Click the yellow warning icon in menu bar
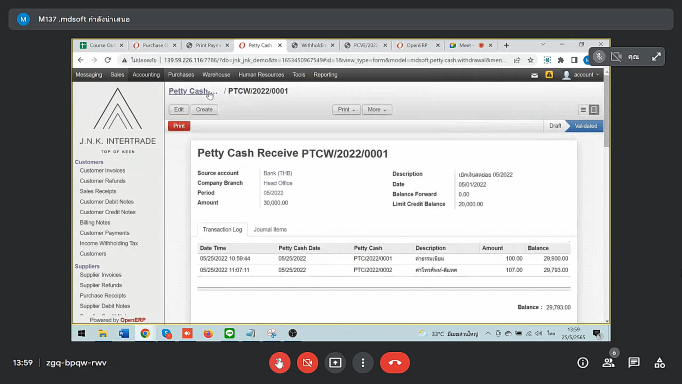The width and height of the screenshot is (682, 384). 549,75
